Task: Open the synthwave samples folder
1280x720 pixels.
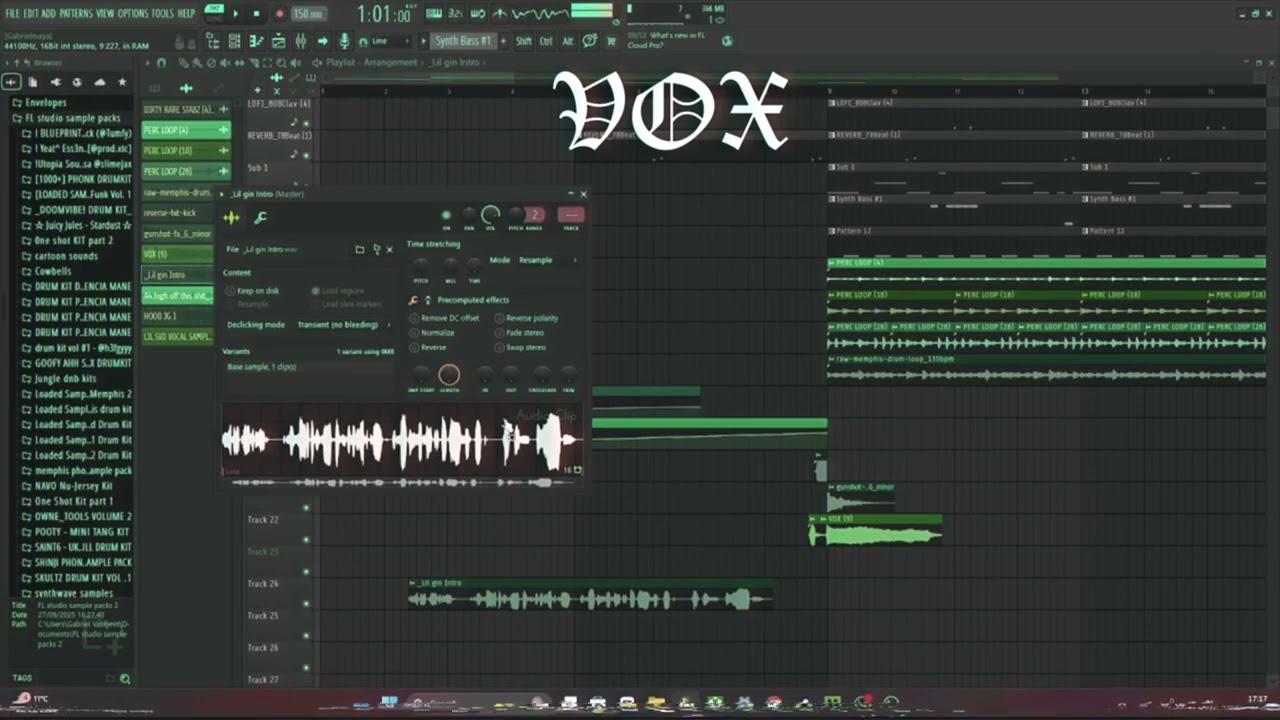Action: (74, 593)
